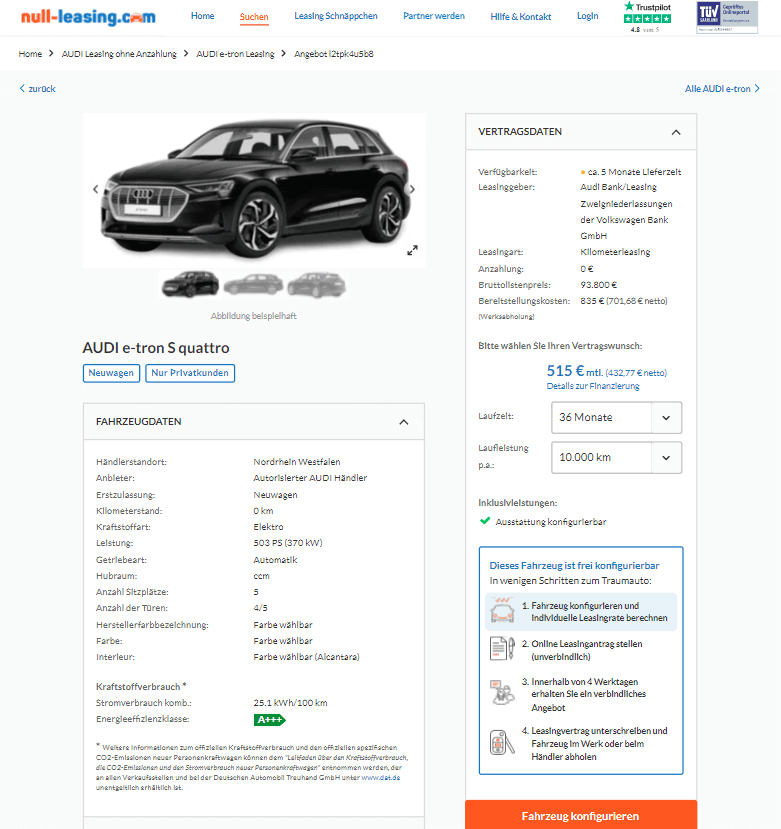Click ca. 5 Monate Lieferzeit availability
781x829 pixels.
[631, 172]
